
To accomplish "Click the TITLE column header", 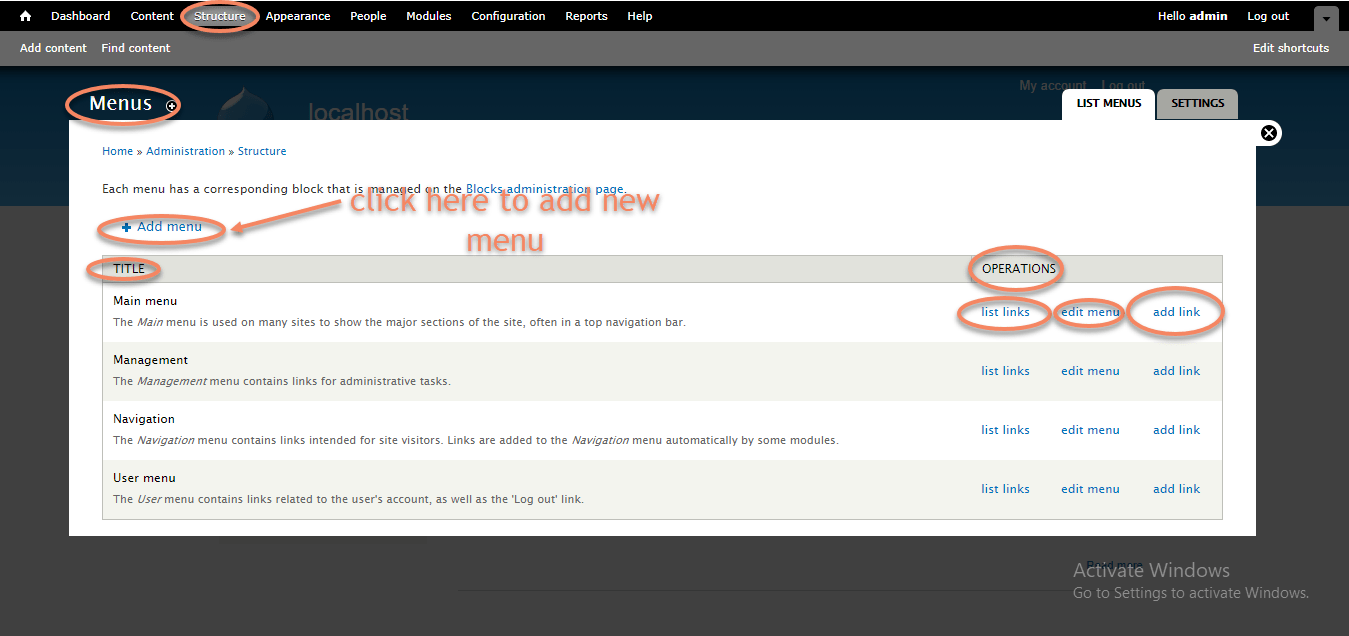I will coord(129,269).
